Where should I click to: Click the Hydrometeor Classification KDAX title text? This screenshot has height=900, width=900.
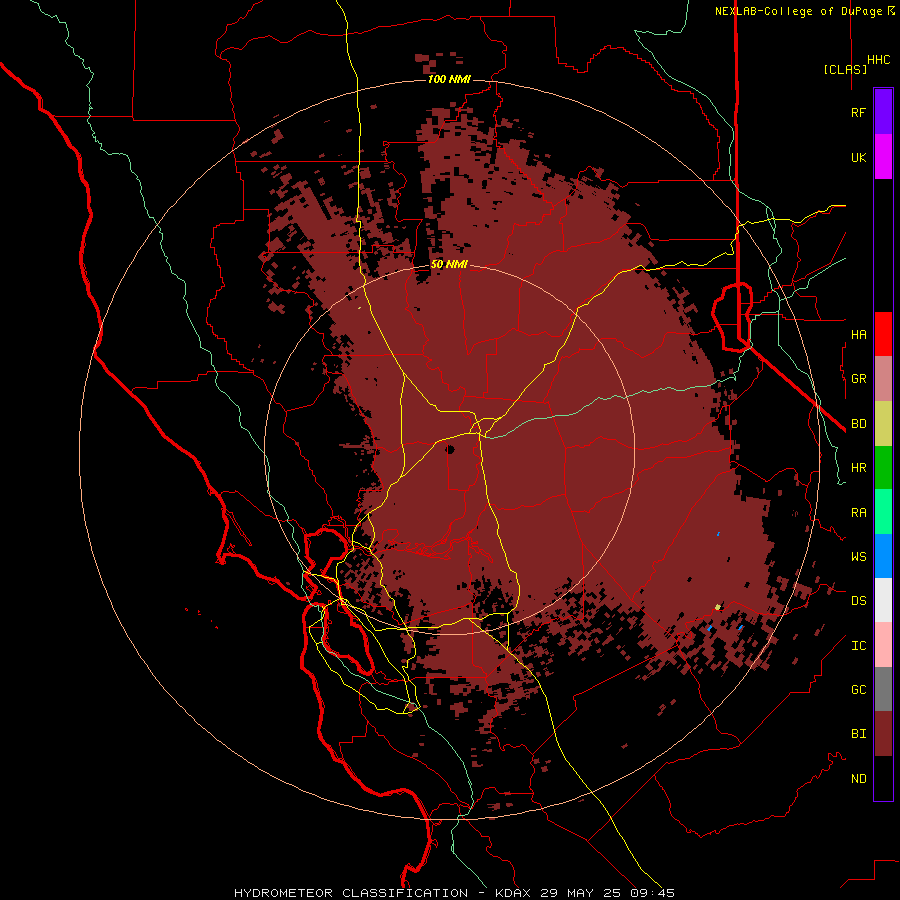pos(454,893)
